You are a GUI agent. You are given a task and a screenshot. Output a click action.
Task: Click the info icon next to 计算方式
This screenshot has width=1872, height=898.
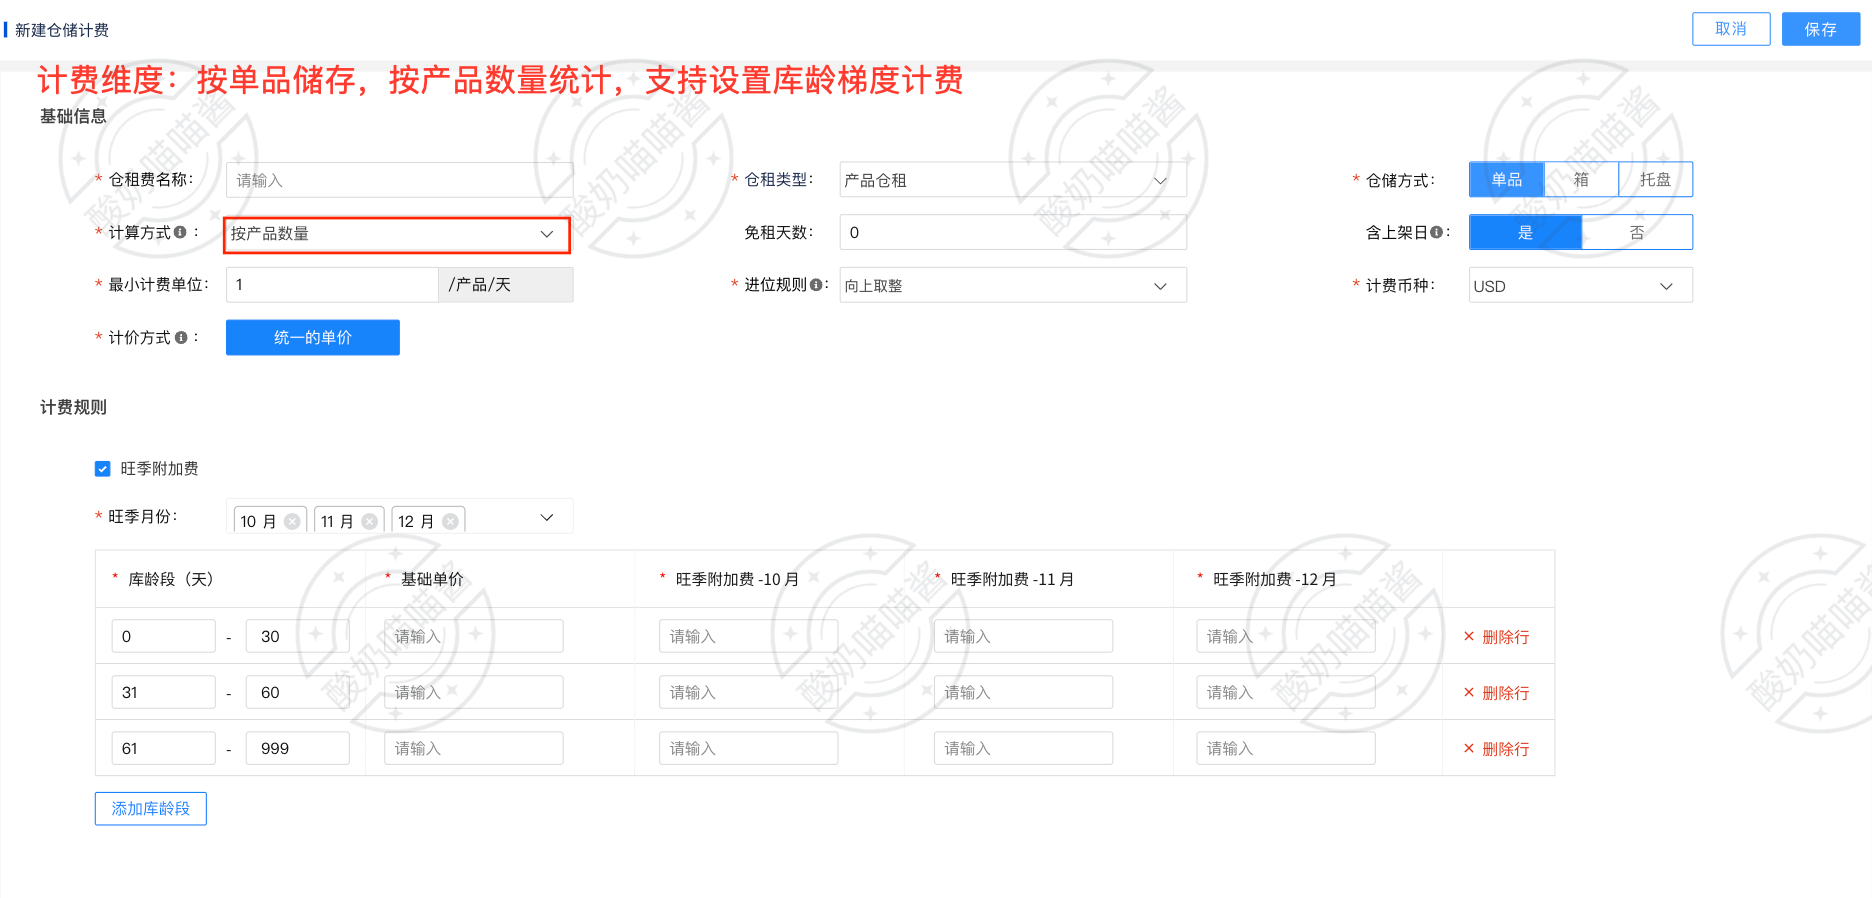pos(180,232)
